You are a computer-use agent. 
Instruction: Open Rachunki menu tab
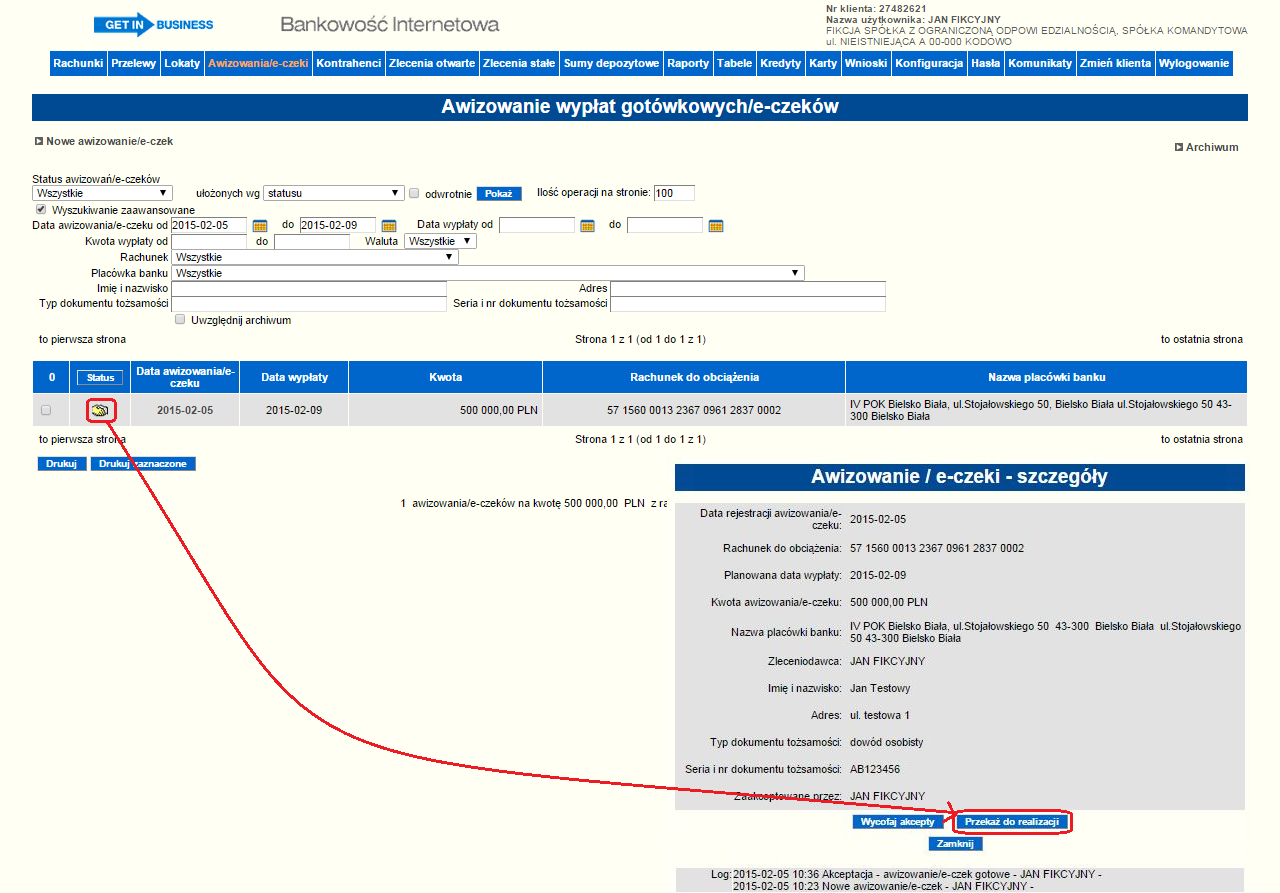click(78, 63)
